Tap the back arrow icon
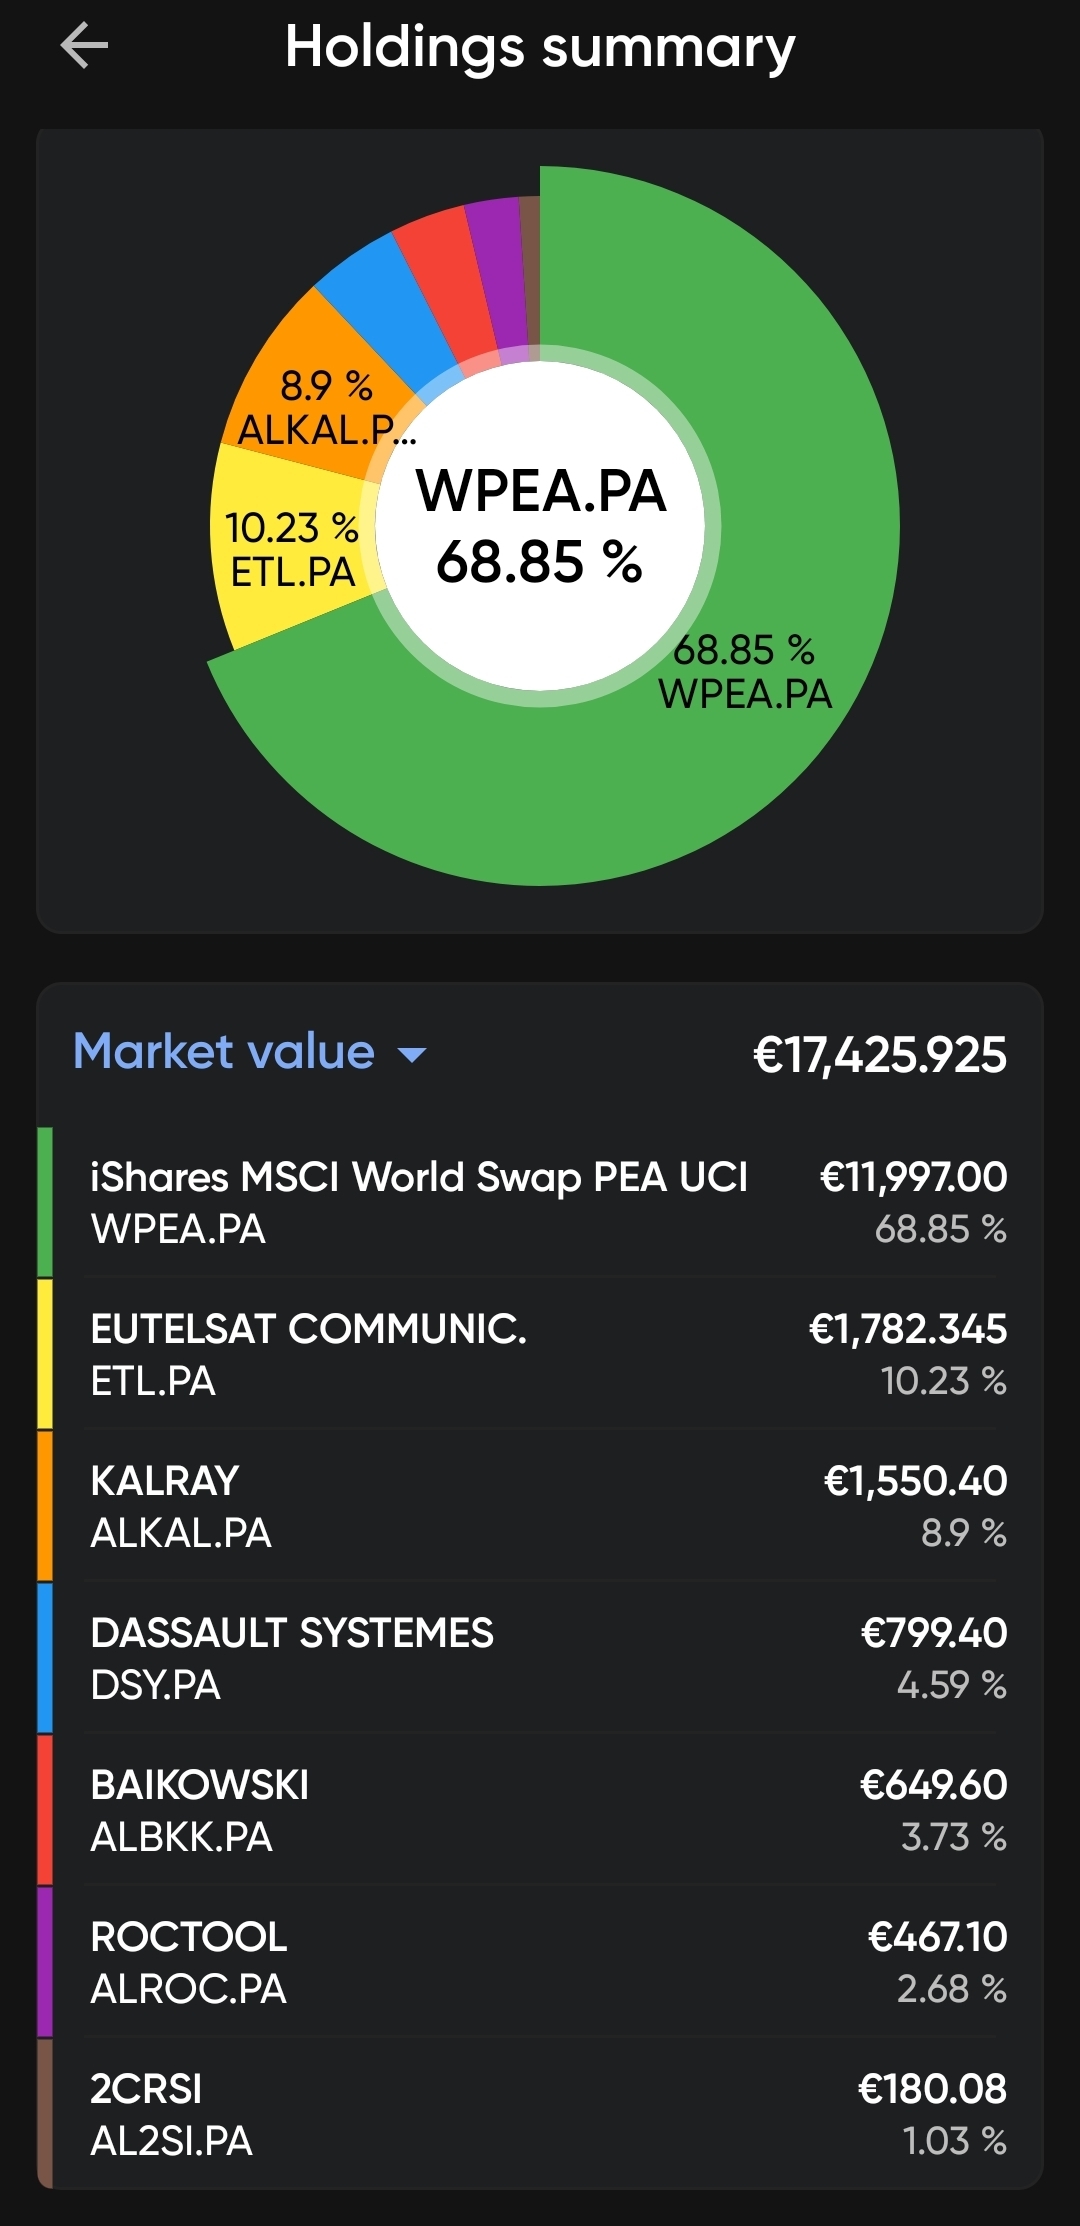 pos(84,46)
